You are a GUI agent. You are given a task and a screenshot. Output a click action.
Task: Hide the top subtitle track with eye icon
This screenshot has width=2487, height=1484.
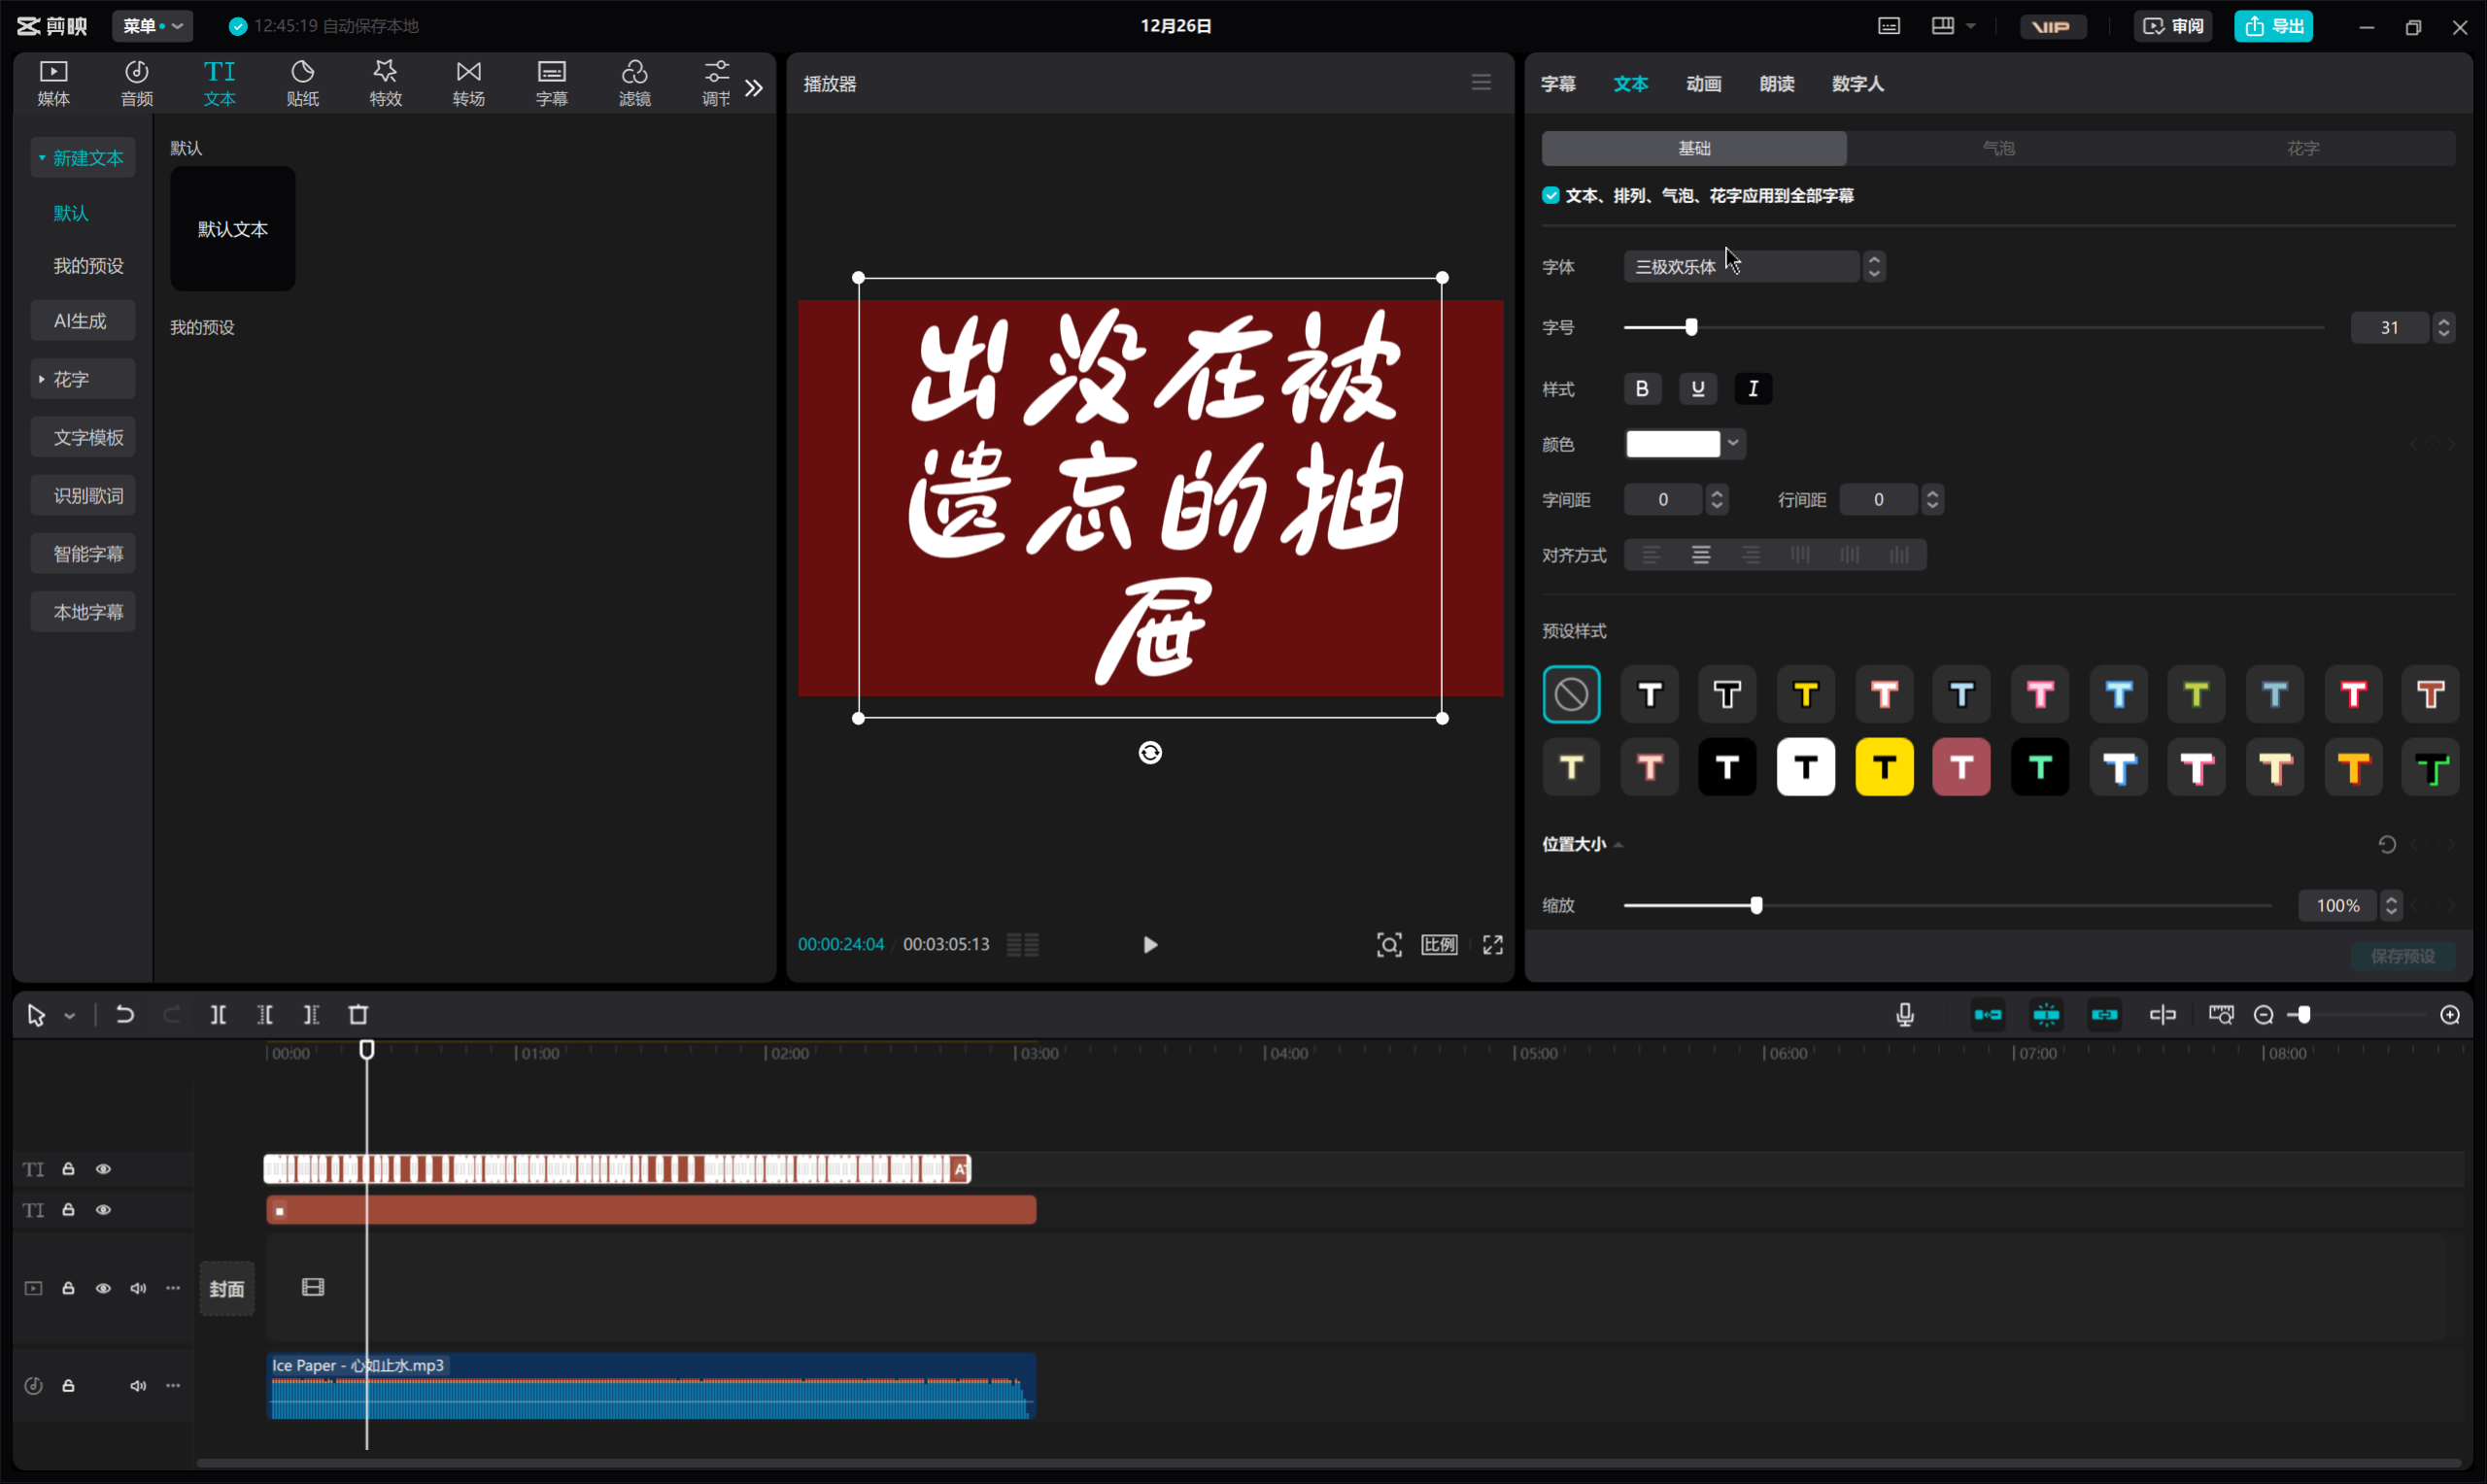coord(103,1169)
